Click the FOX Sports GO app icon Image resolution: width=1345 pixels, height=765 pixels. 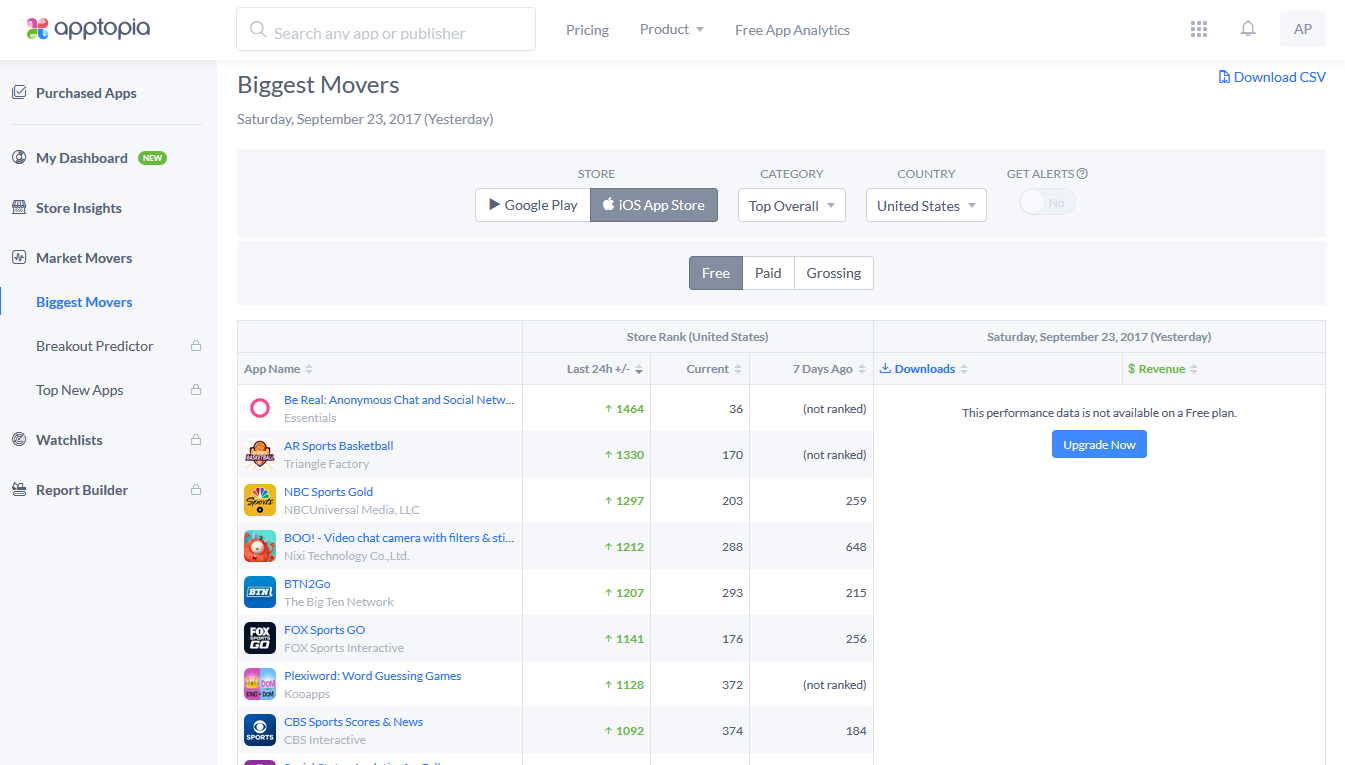point(260,638)
